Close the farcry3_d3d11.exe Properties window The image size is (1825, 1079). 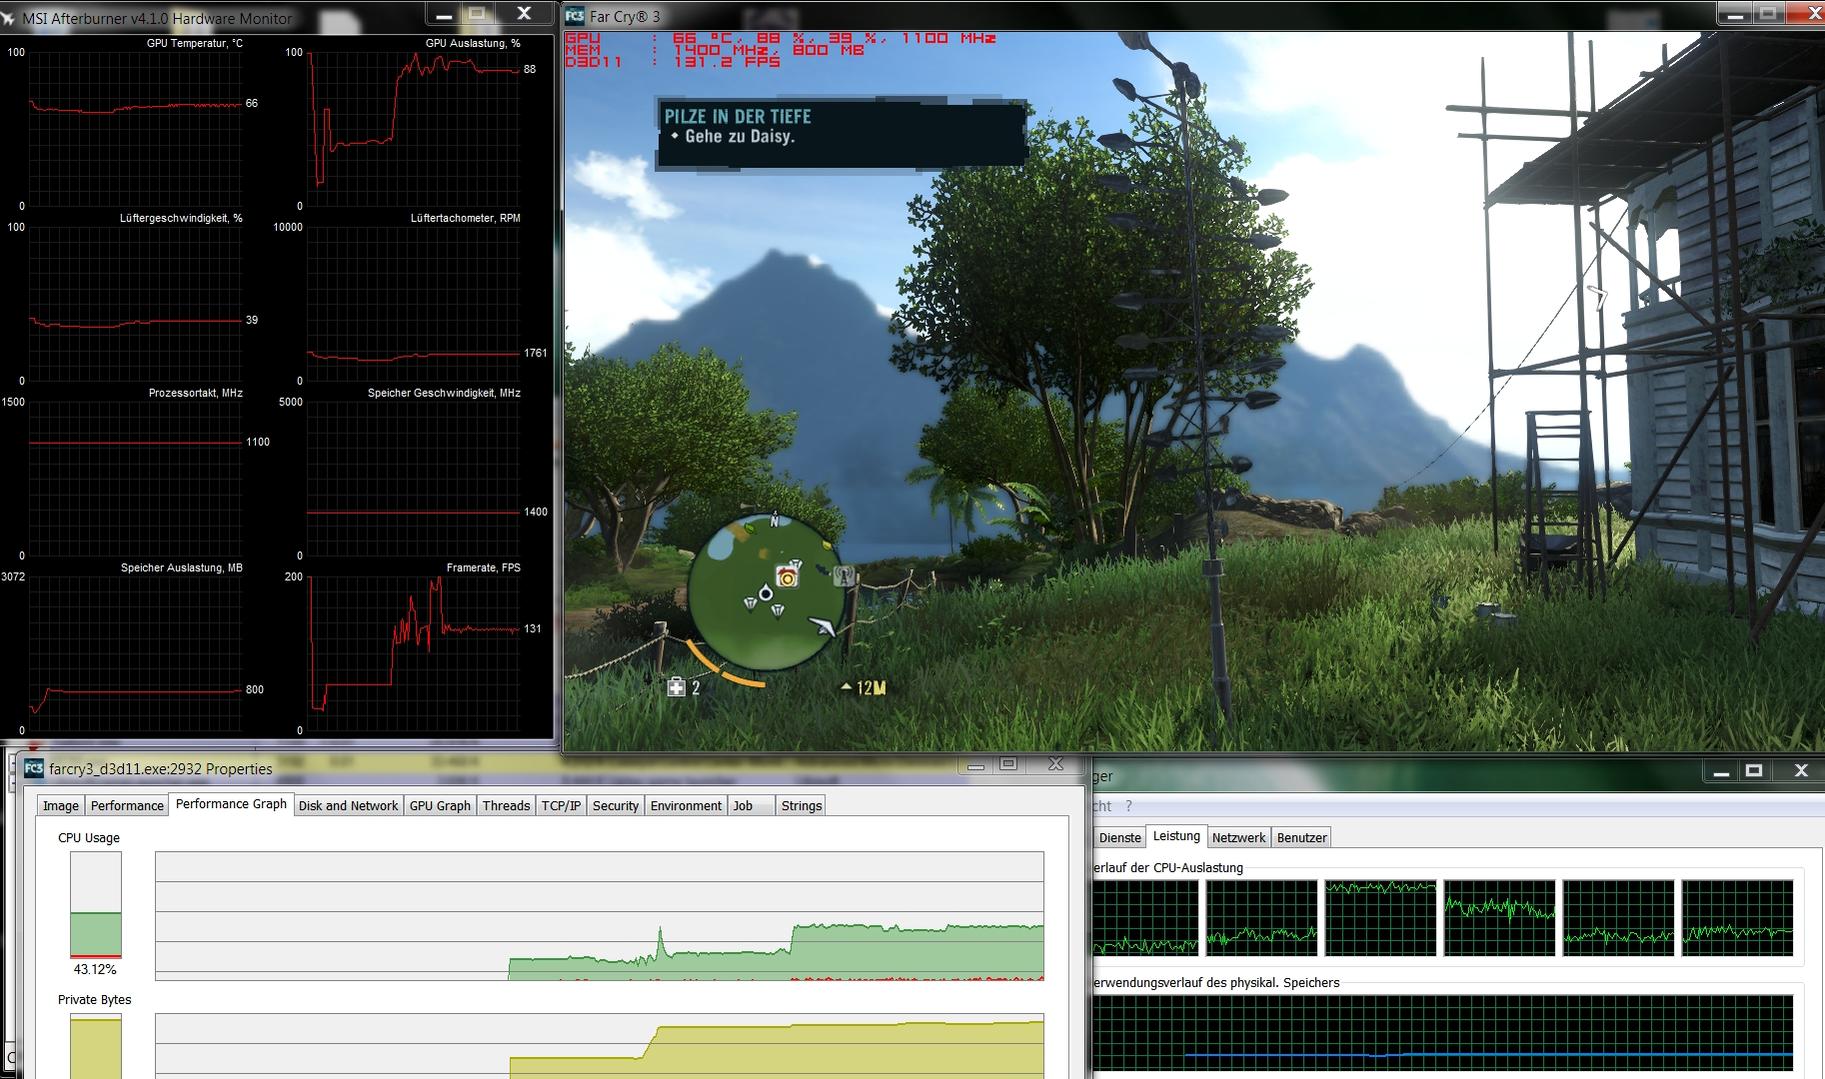pos(1055,765)
